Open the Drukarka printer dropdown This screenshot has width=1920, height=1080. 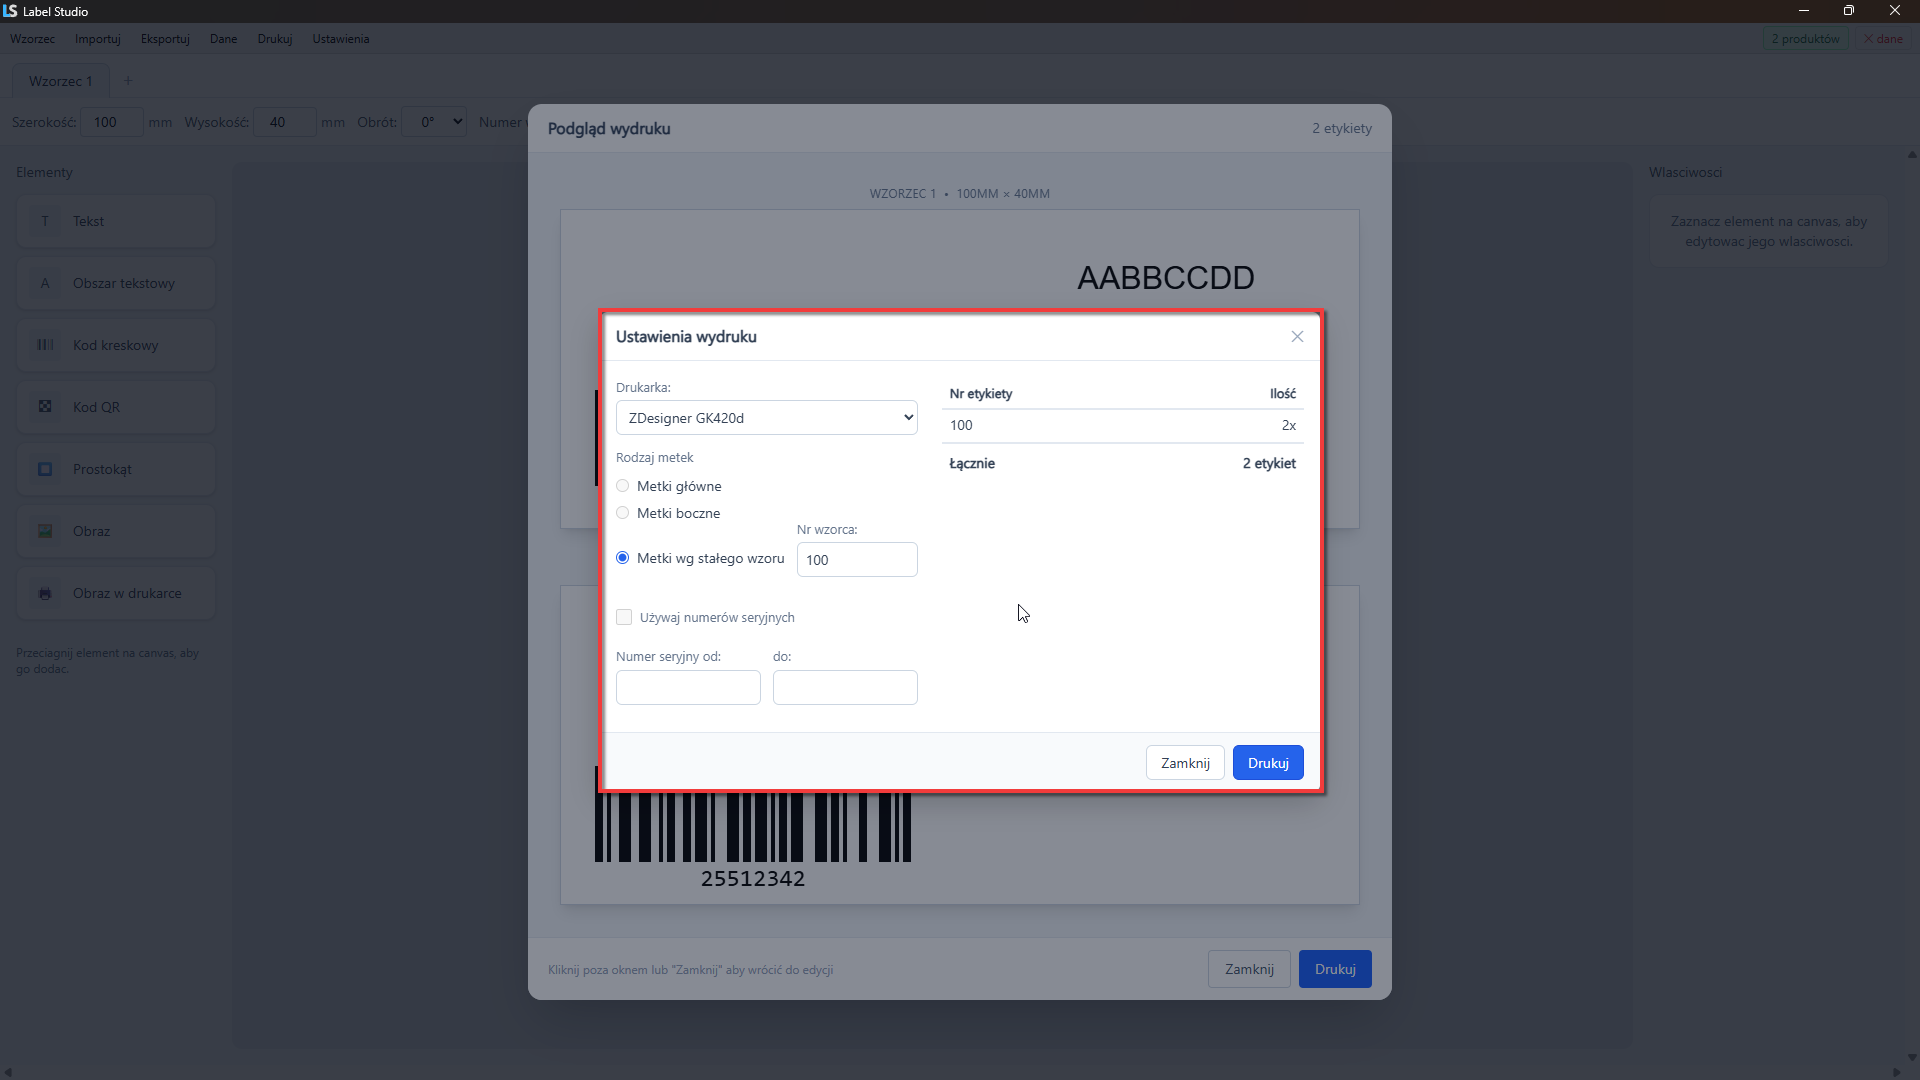coord(767,418)
